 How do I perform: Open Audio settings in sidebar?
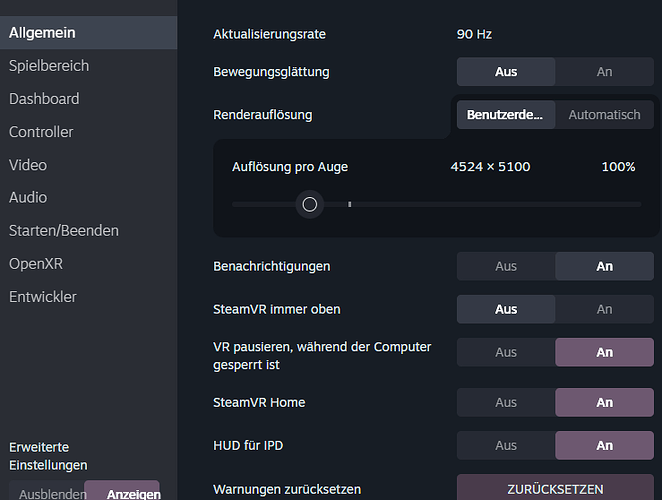(x=88, y=198)
